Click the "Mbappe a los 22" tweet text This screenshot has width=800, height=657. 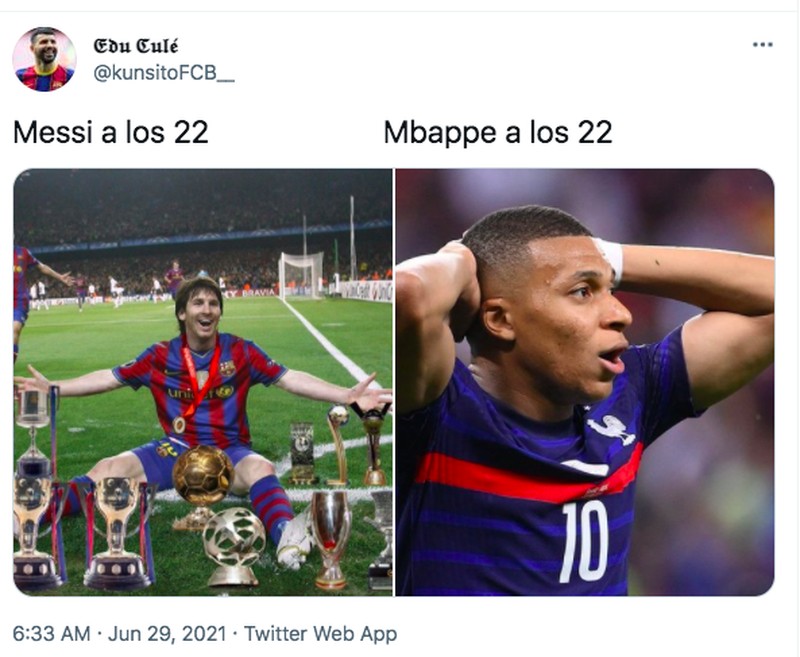498,133
